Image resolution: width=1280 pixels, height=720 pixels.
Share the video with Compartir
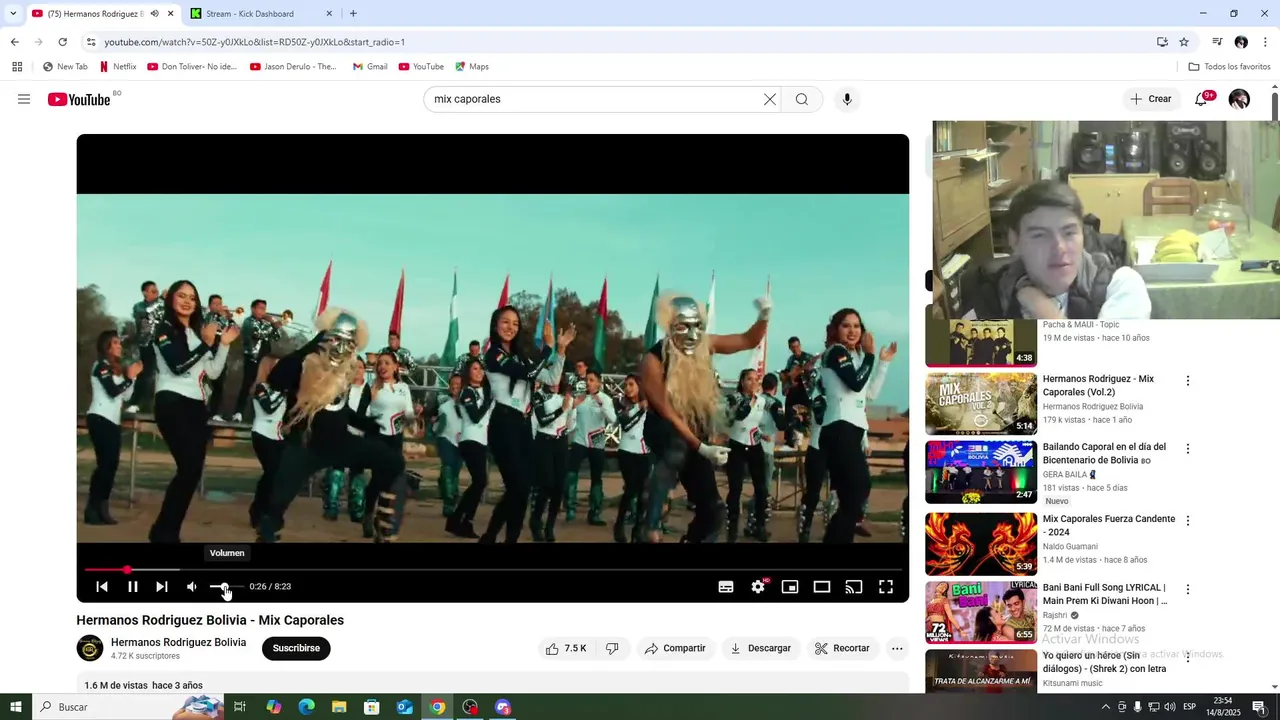coord(675,648)
